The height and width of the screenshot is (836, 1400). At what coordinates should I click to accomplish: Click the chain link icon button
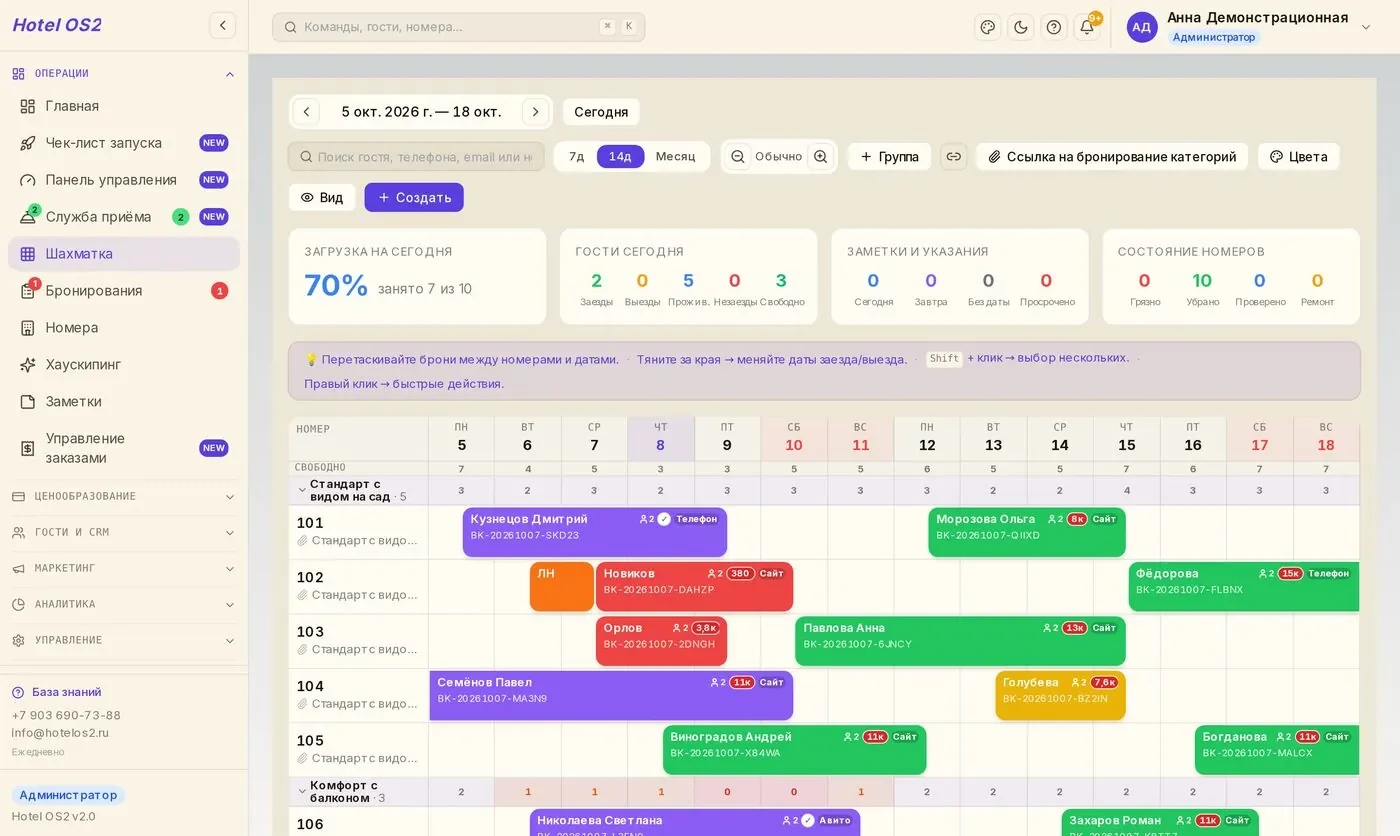point(954,157)
